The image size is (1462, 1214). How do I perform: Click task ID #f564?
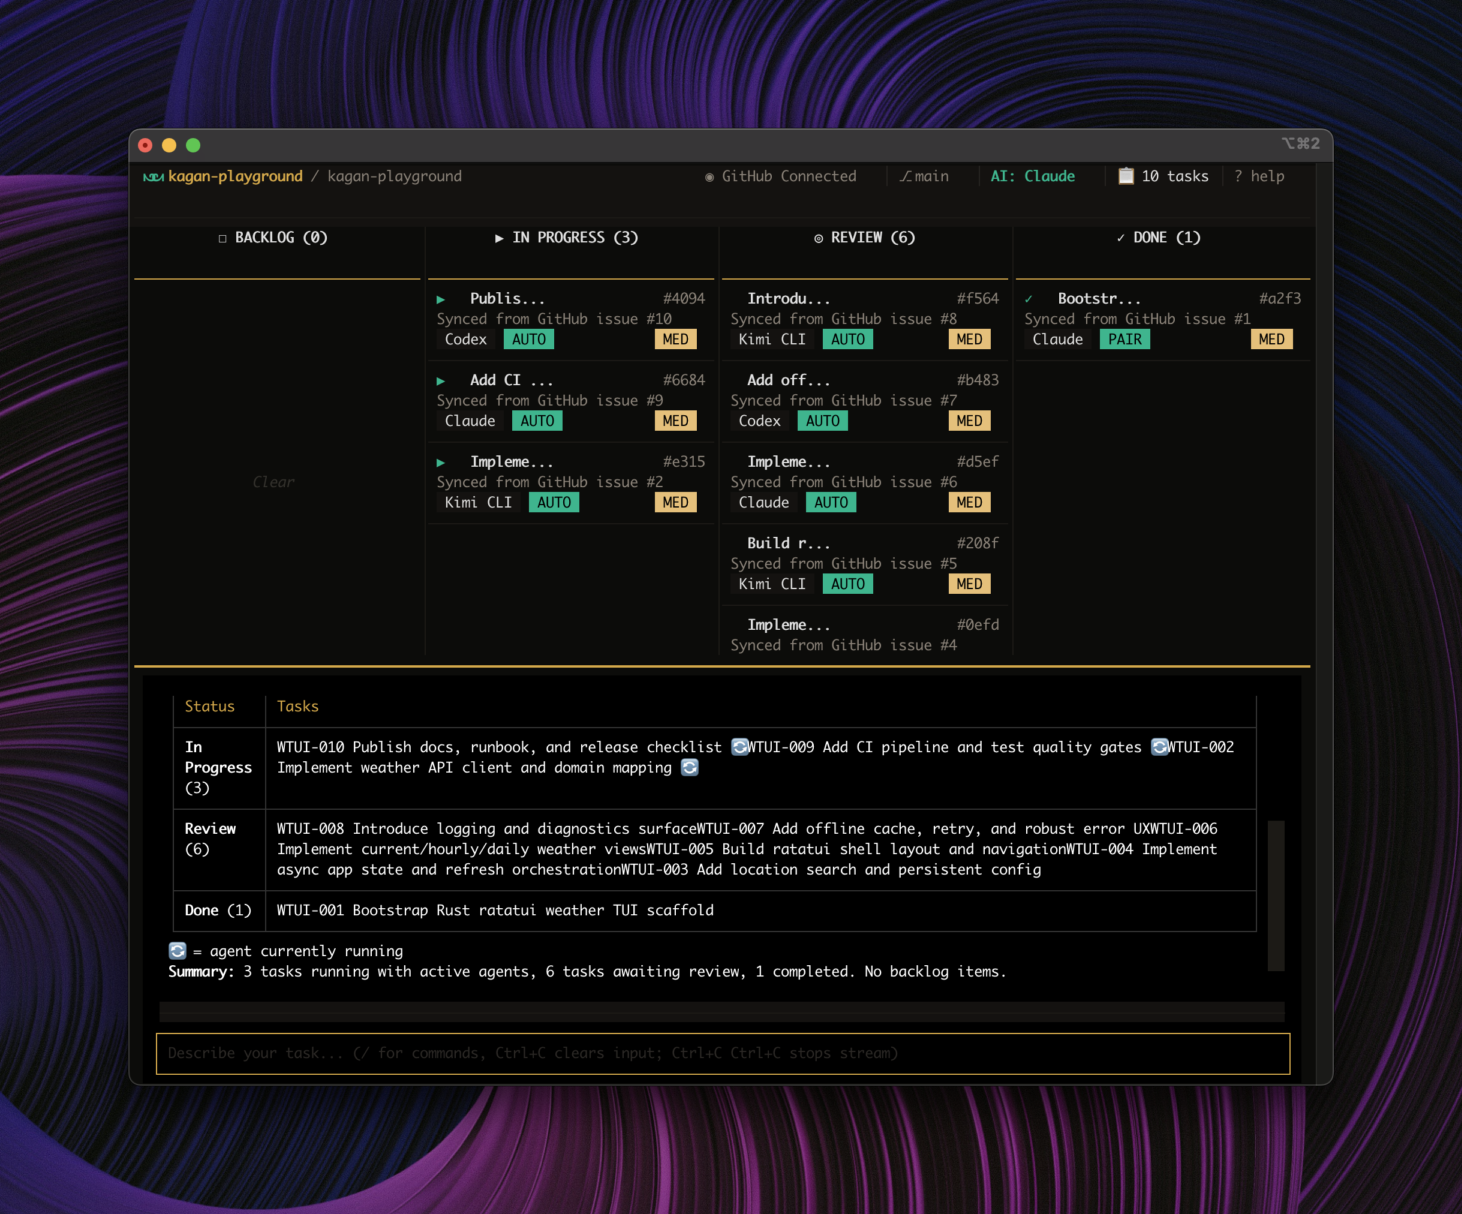point(978,299)
